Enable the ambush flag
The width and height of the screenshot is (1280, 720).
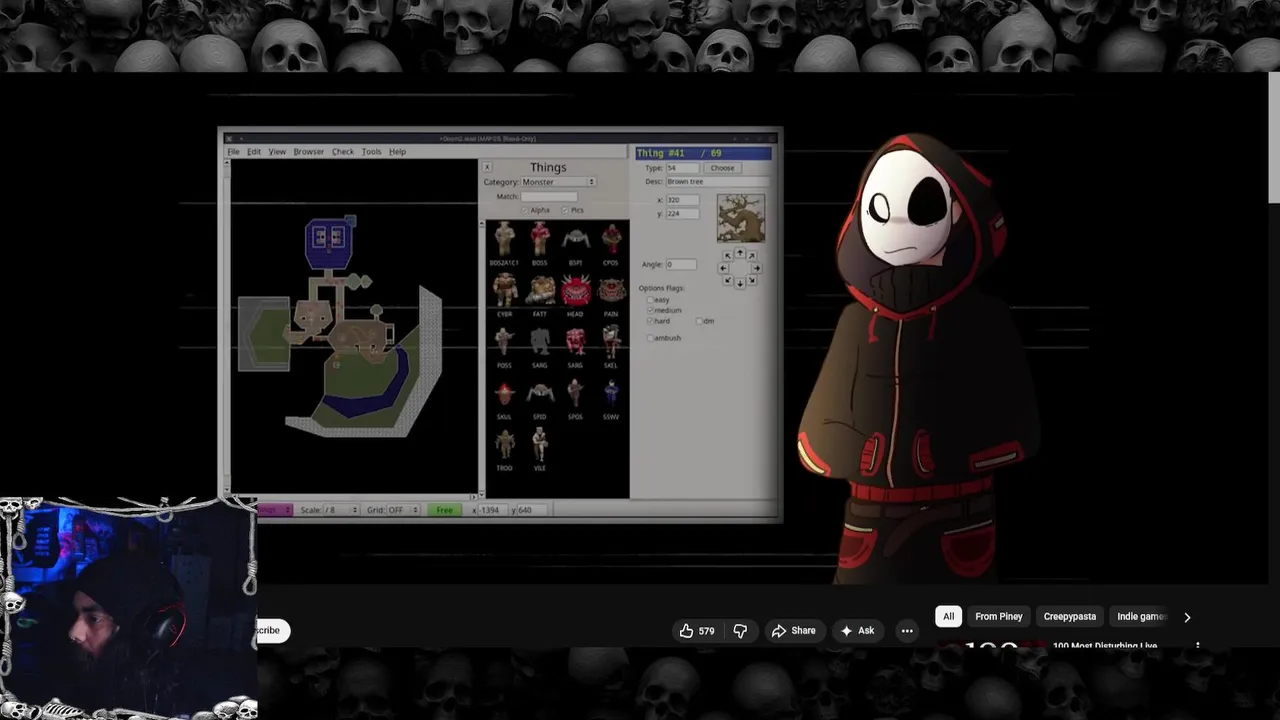tap(650, 338)
